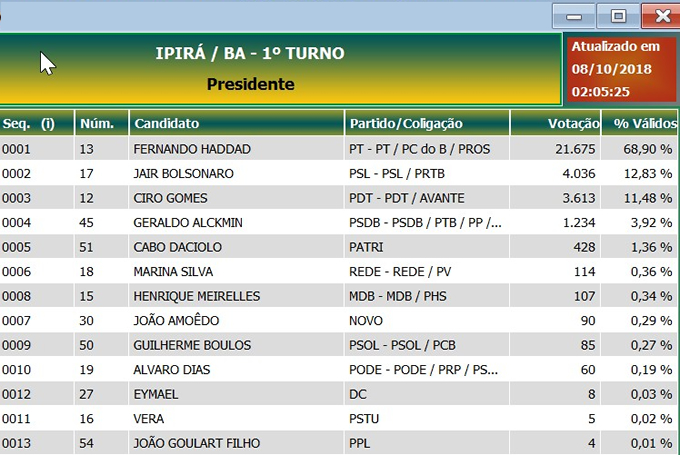
Task: Click the Atualizado em timestamp panel
Action: click(621, 69)
